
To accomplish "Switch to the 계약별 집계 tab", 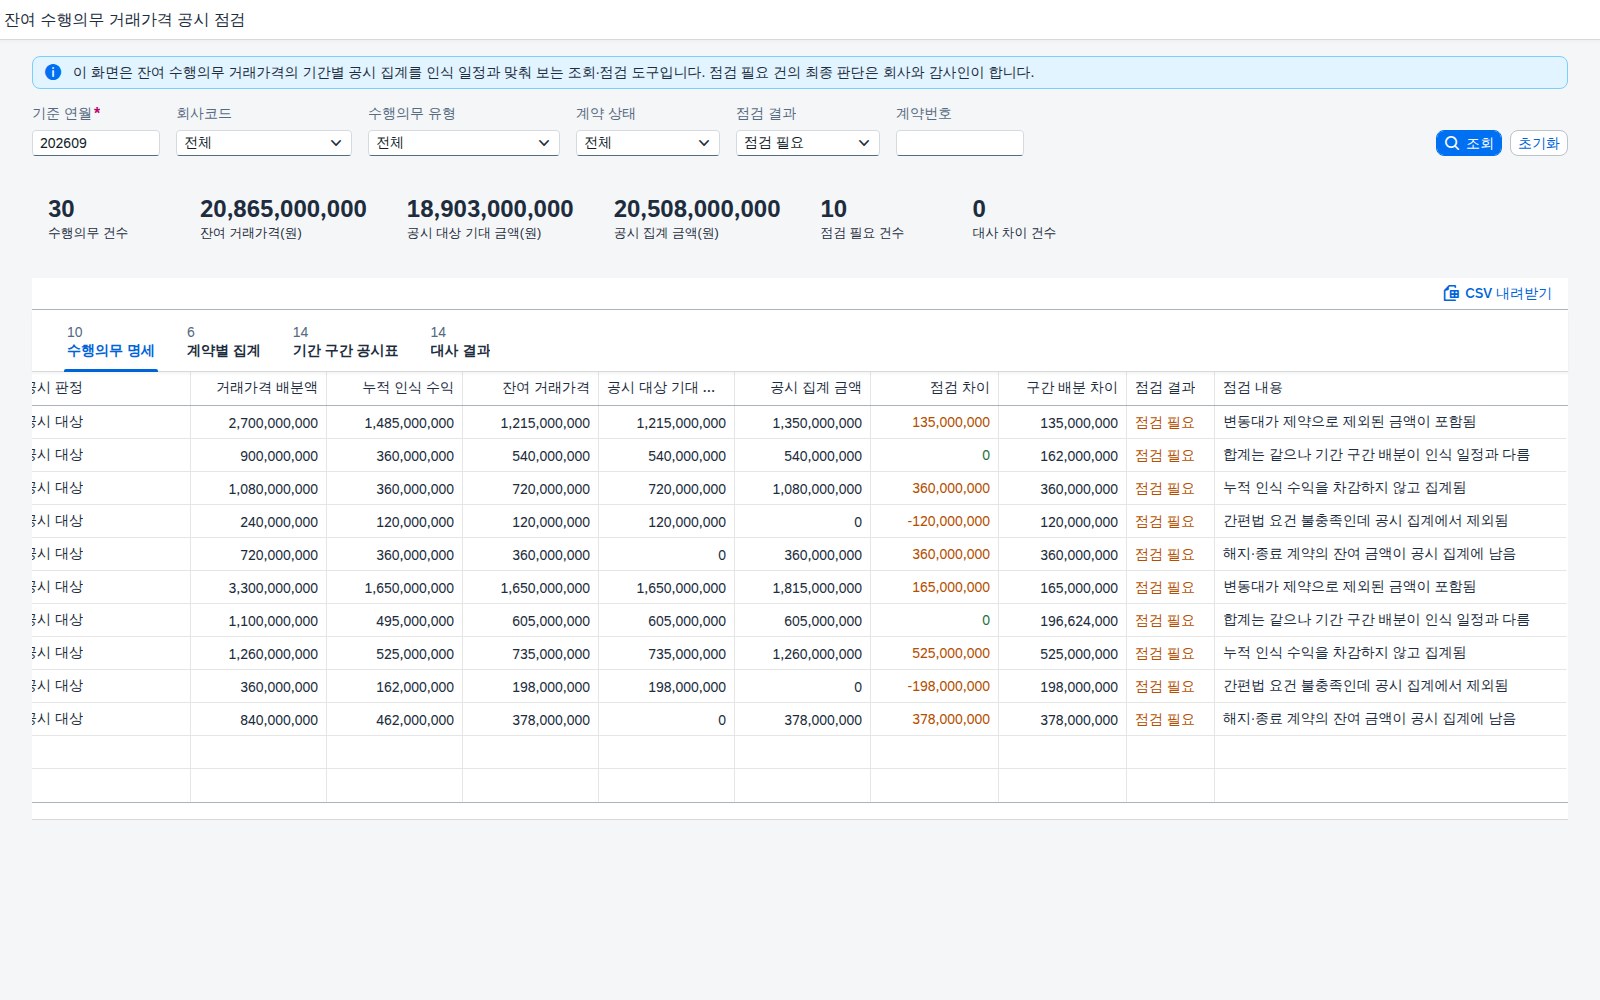I will pos(224,342).
